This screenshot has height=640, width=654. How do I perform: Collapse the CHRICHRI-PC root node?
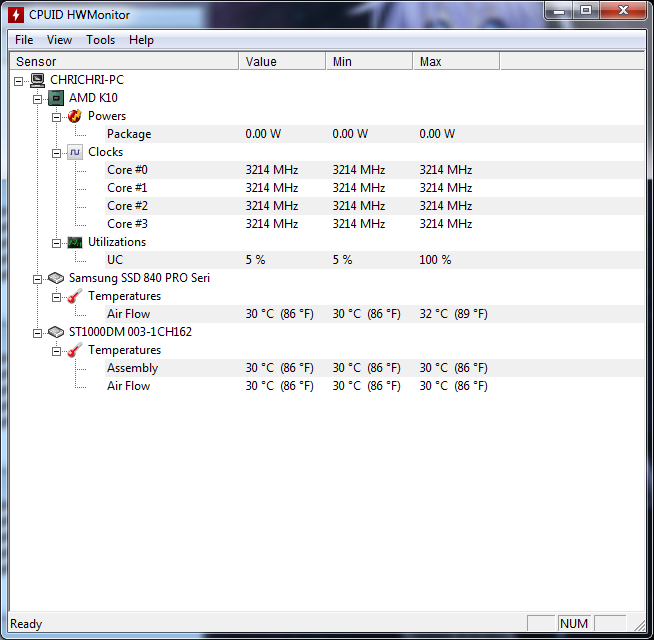(x=18, y=81)
